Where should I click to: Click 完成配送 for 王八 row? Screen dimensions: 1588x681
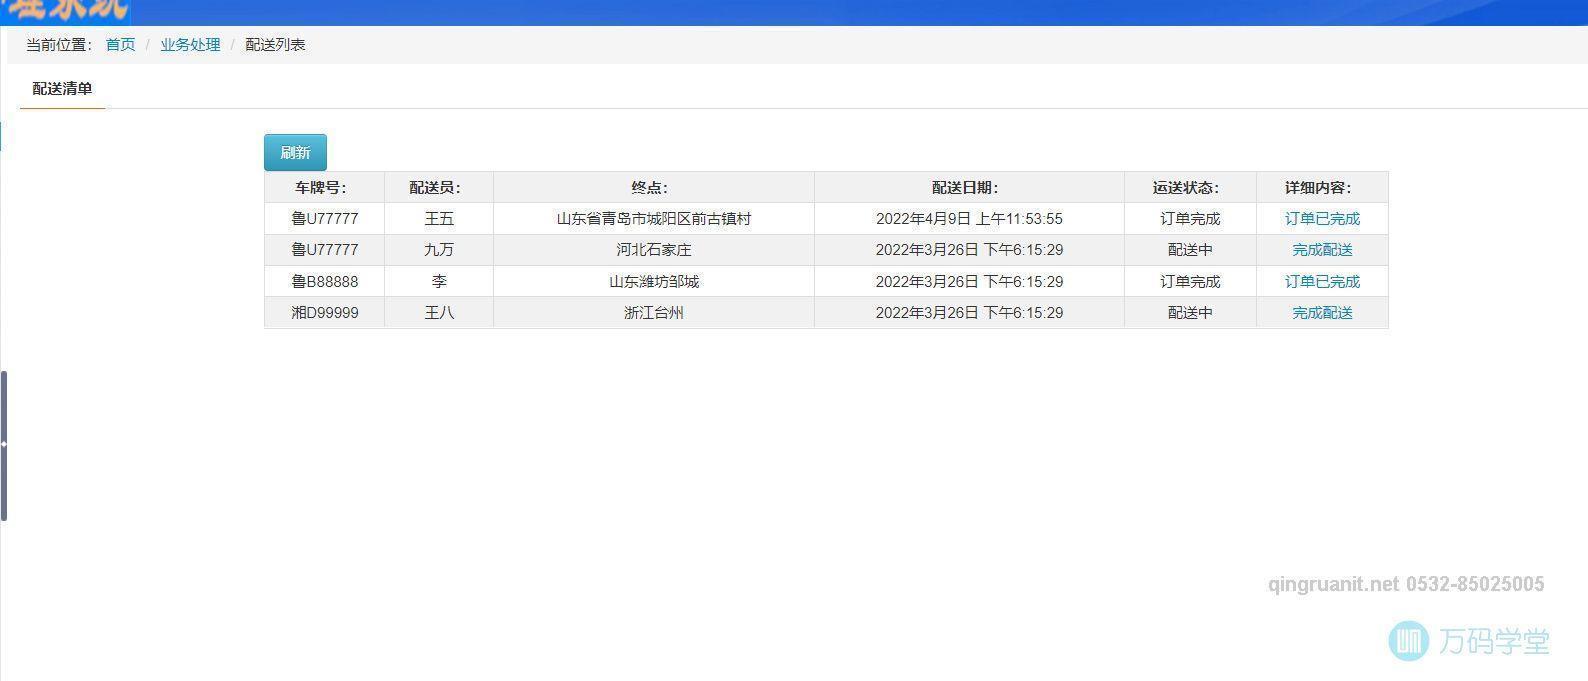pos(1322,313)
